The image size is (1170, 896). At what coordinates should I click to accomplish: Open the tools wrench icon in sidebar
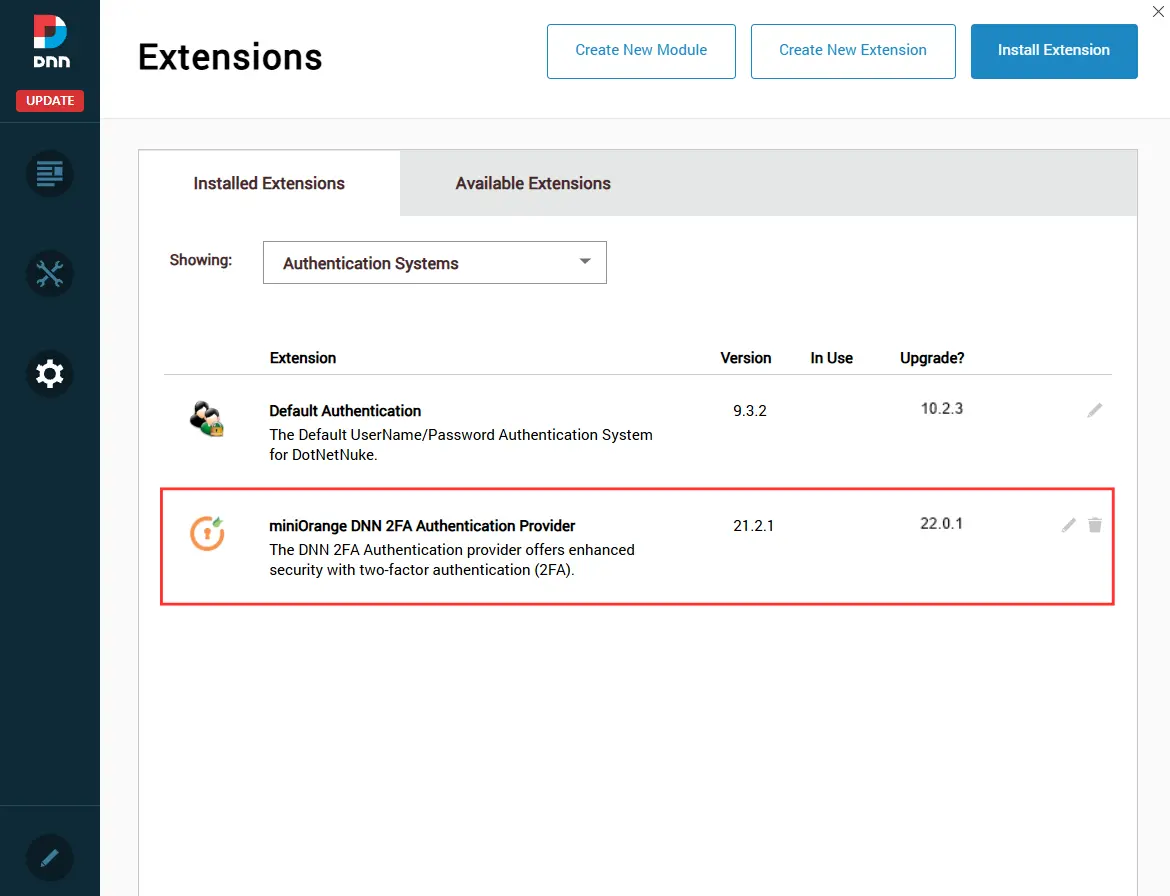click(x=49, y=273)
